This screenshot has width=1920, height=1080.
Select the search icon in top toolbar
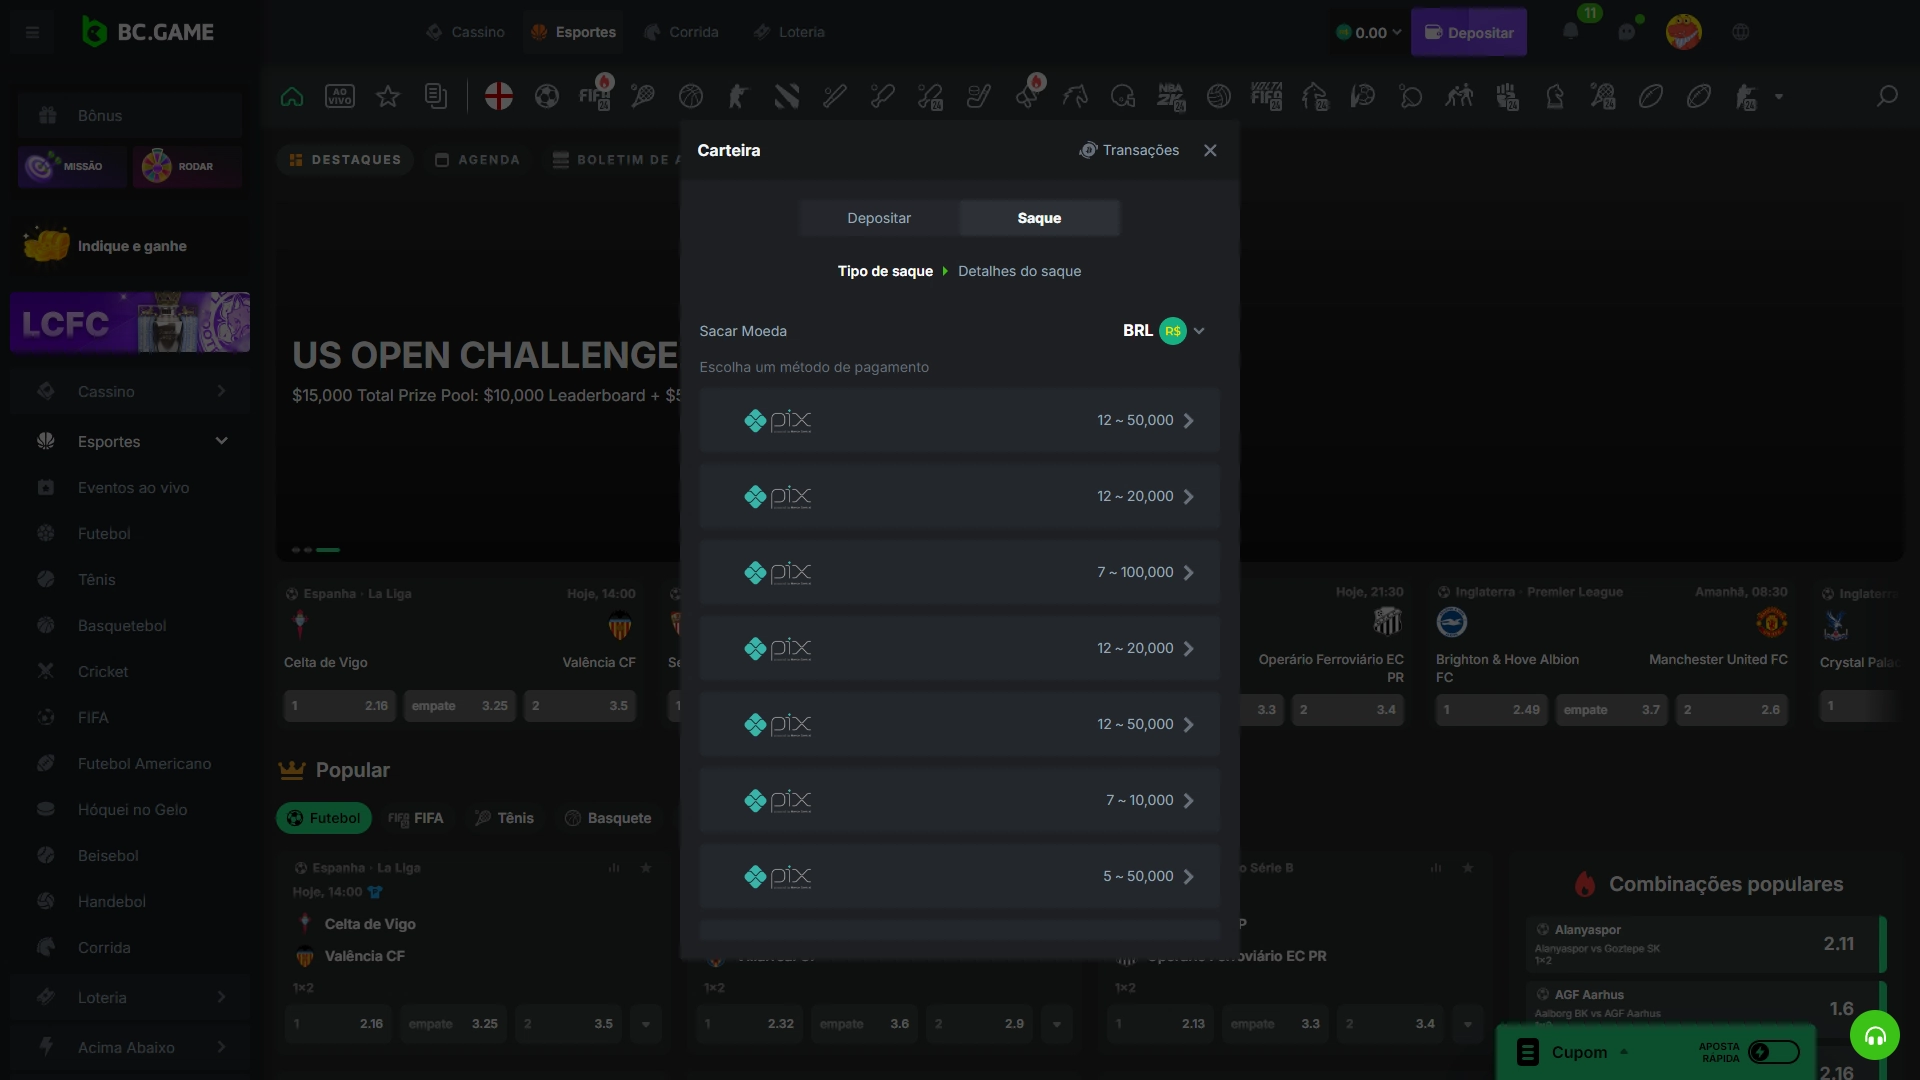[1888, 96]
